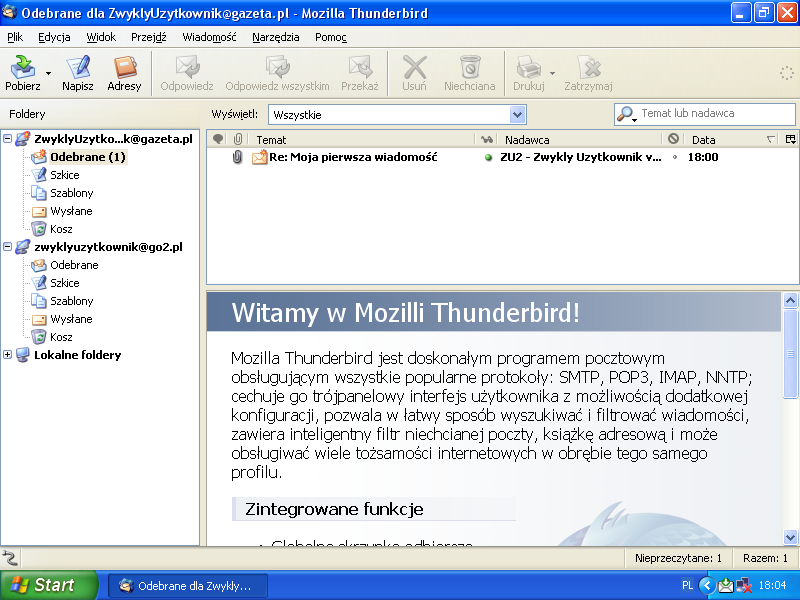Collapse the zwyklyuzytkownik@go2.pl account tree

click(8, 246)
